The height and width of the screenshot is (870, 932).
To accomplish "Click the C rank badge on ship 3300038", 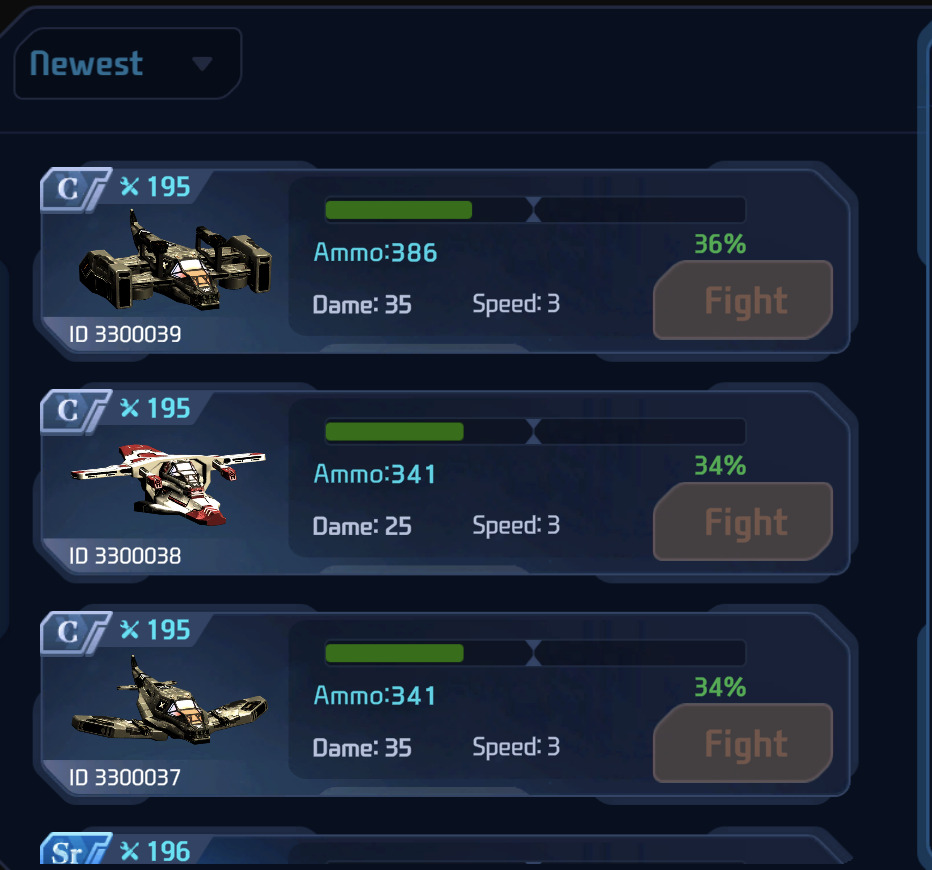I will point(75,411).
